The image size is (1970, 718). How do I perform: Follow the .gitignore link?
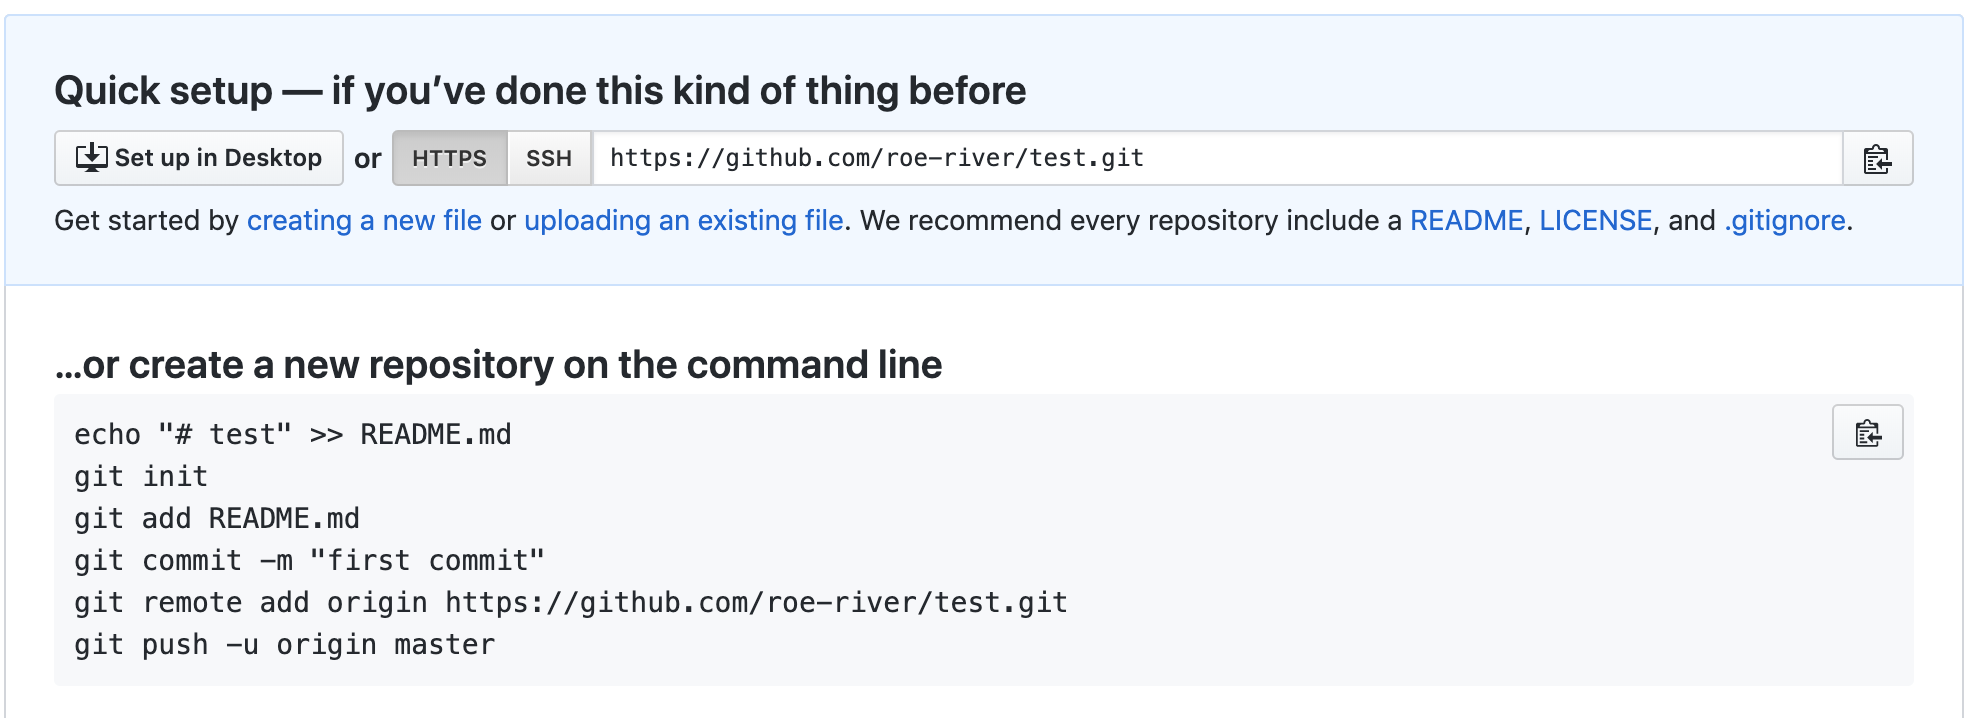pos(1785,221)
